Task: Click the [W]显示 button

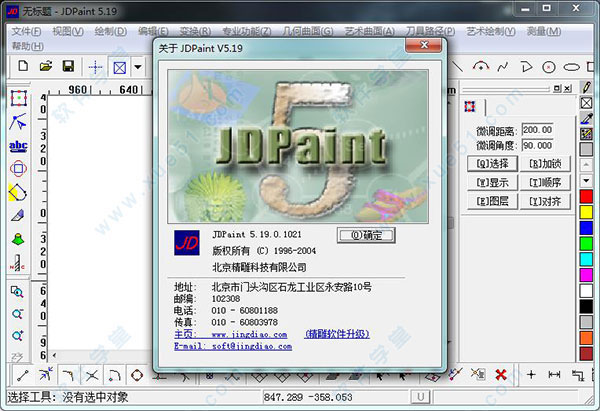Action: pyautogui.click(x=492, y=183)
